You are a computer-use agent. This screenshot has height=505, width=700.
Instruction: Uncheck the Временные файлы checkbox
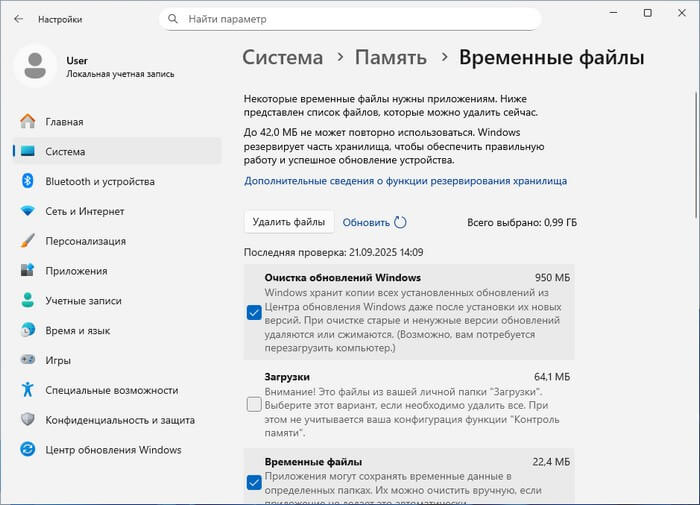[x=254, y=482]
